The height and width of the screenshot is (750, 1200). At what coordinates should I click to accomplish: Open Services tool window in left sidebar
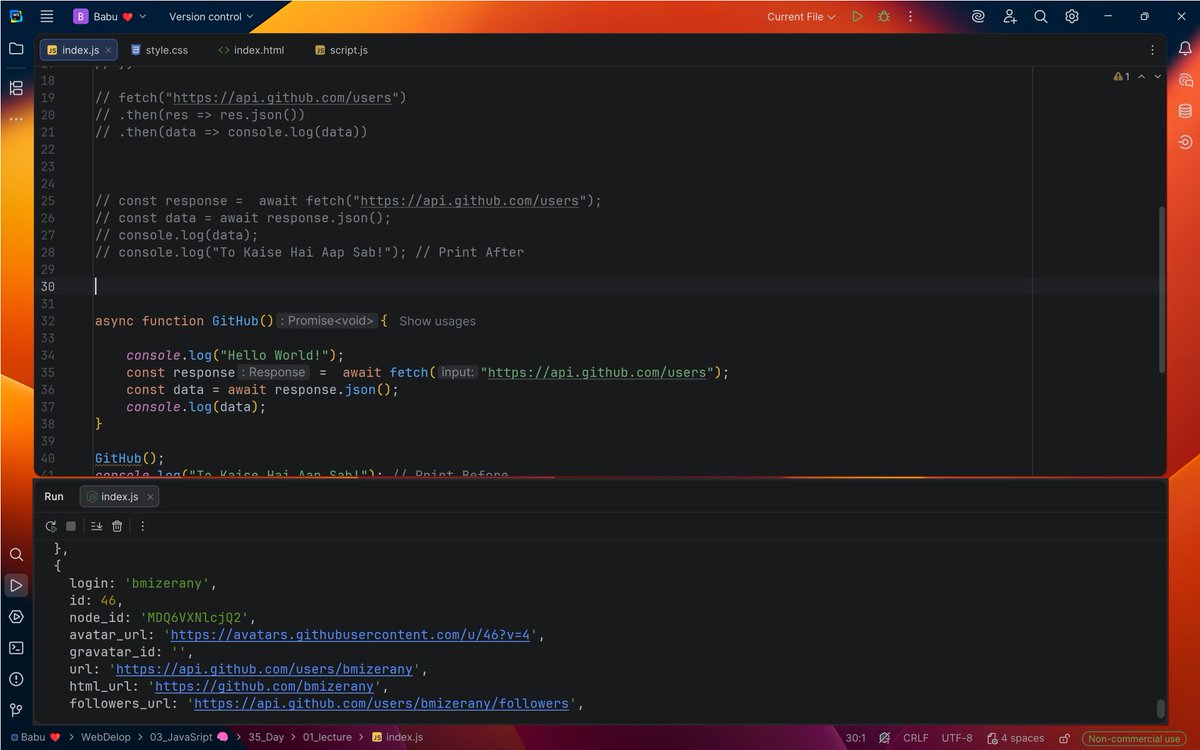[x=16, y=616]
